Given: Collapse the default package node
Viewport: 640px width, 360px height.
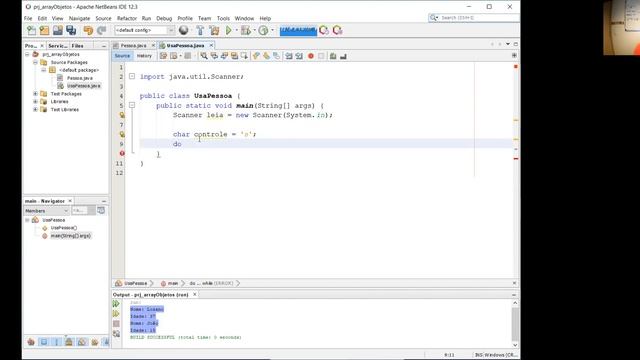Looking at the screenshot, I should click(x=44, y=70).
